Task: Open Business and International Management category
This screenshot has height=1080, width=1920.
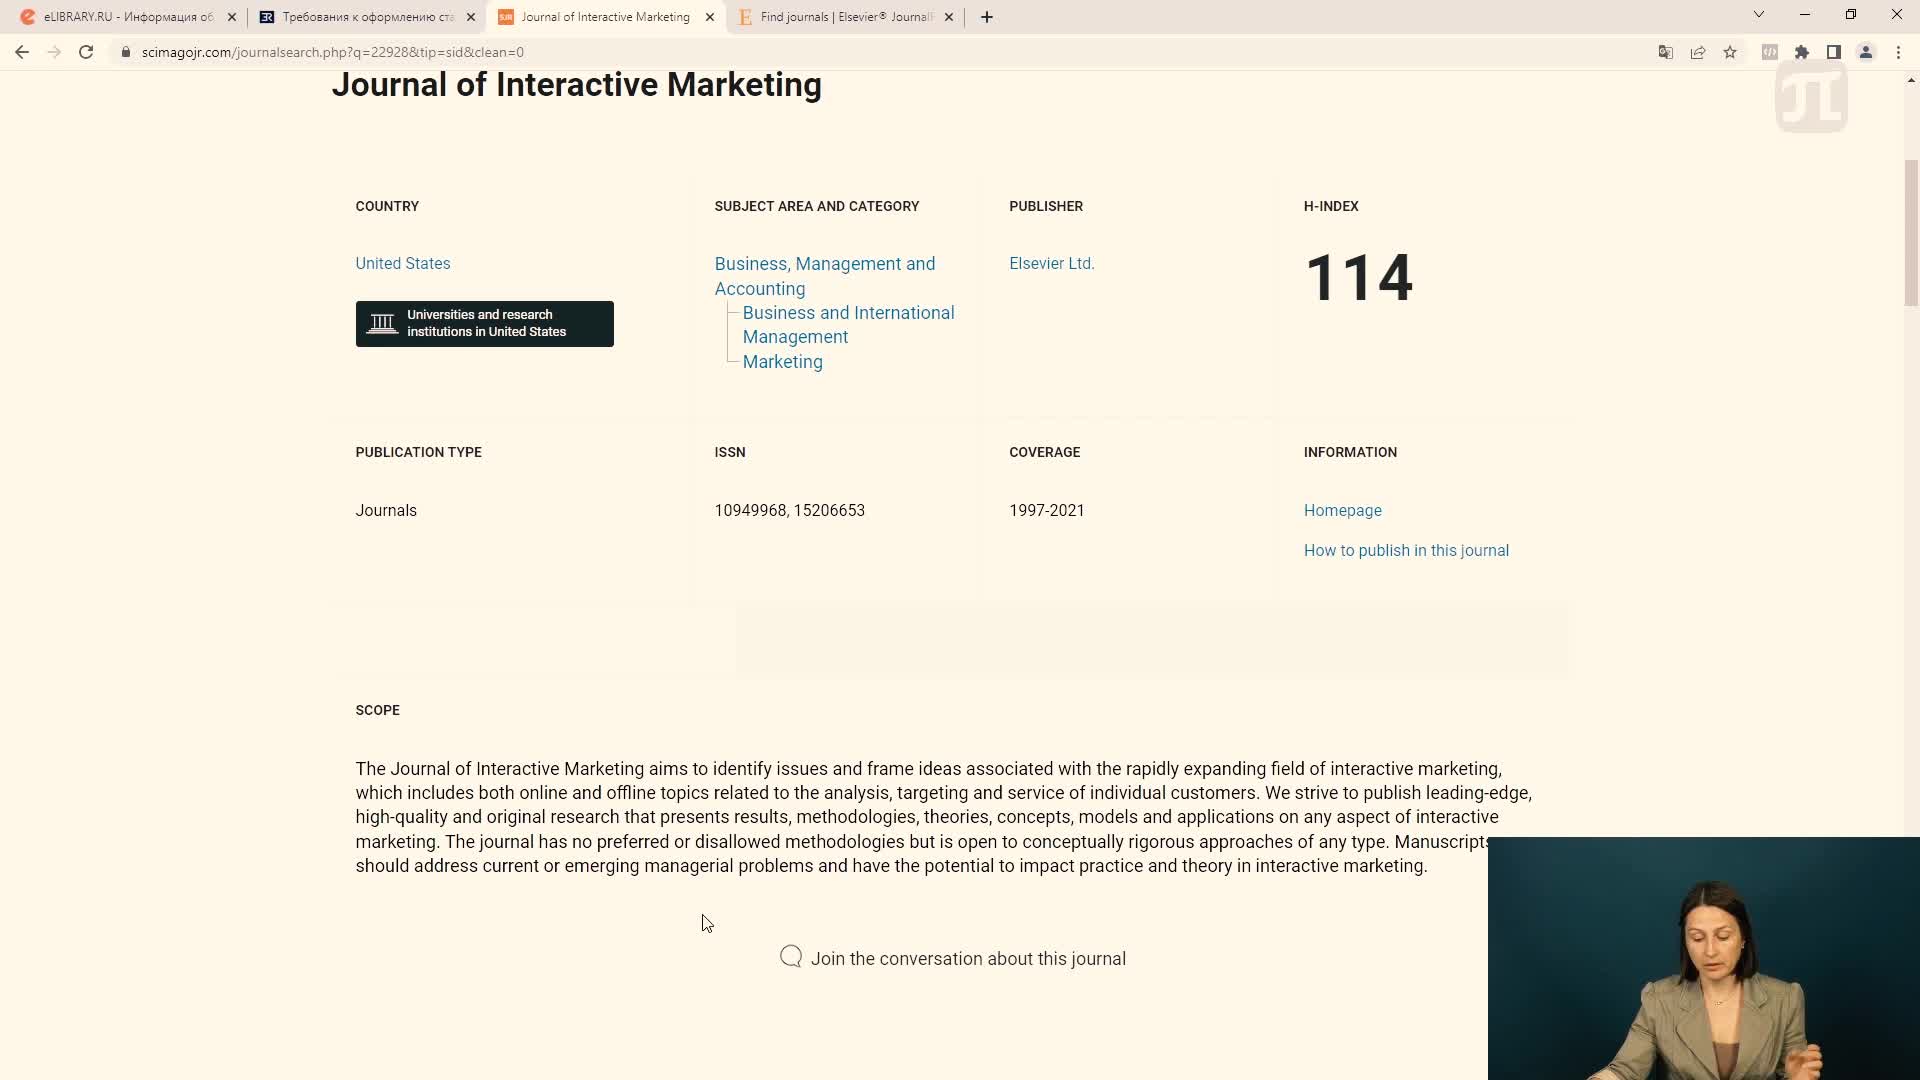Action: tap(848, 325)
